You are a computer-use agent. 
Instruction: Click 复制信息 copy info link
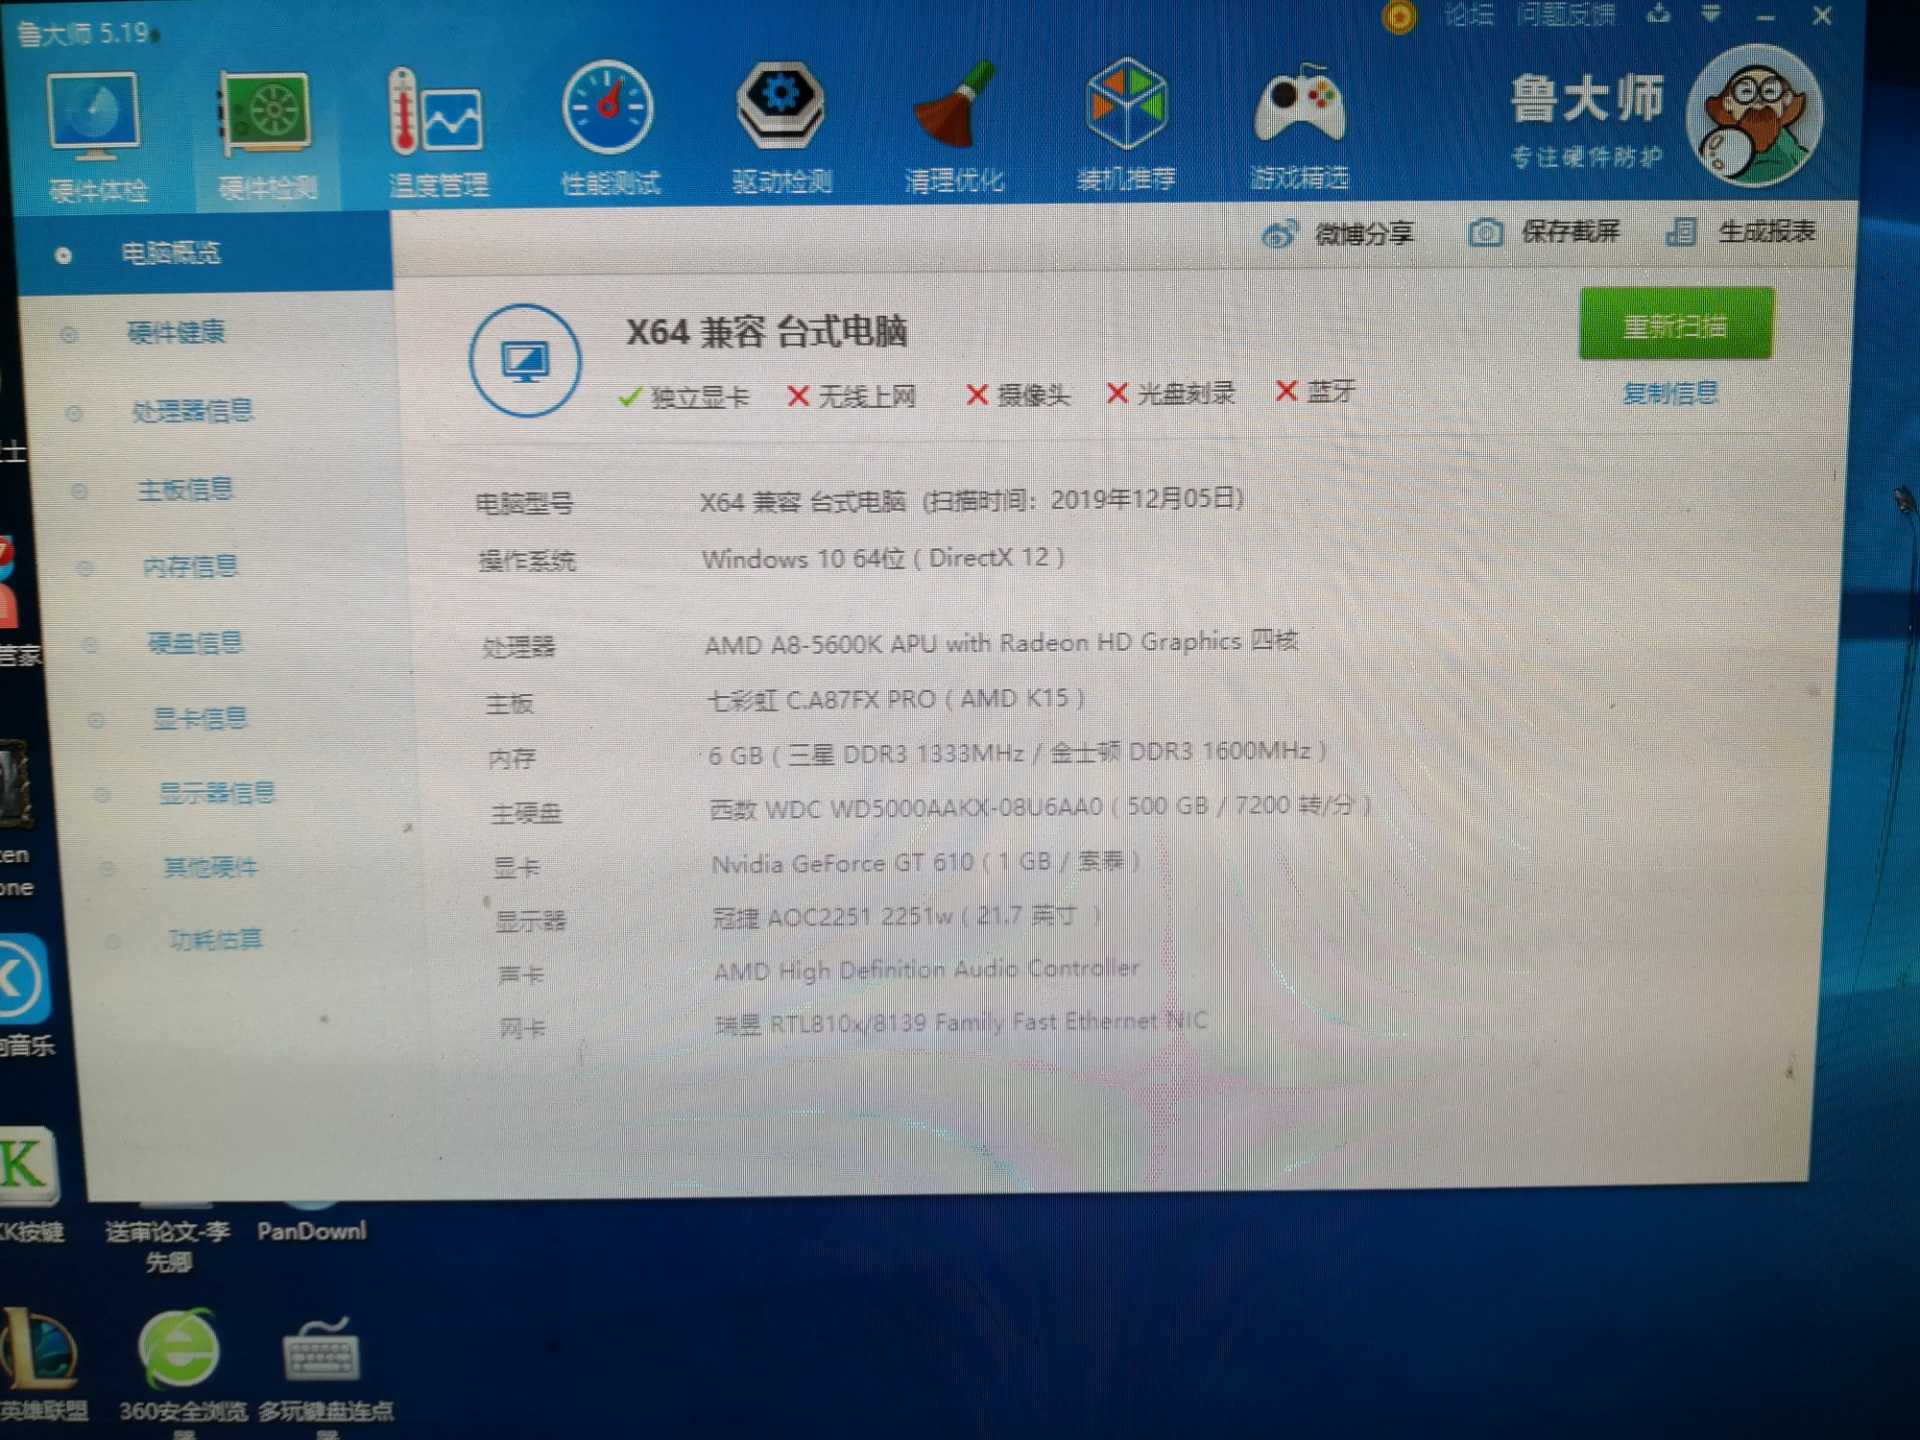point(1669,393)
